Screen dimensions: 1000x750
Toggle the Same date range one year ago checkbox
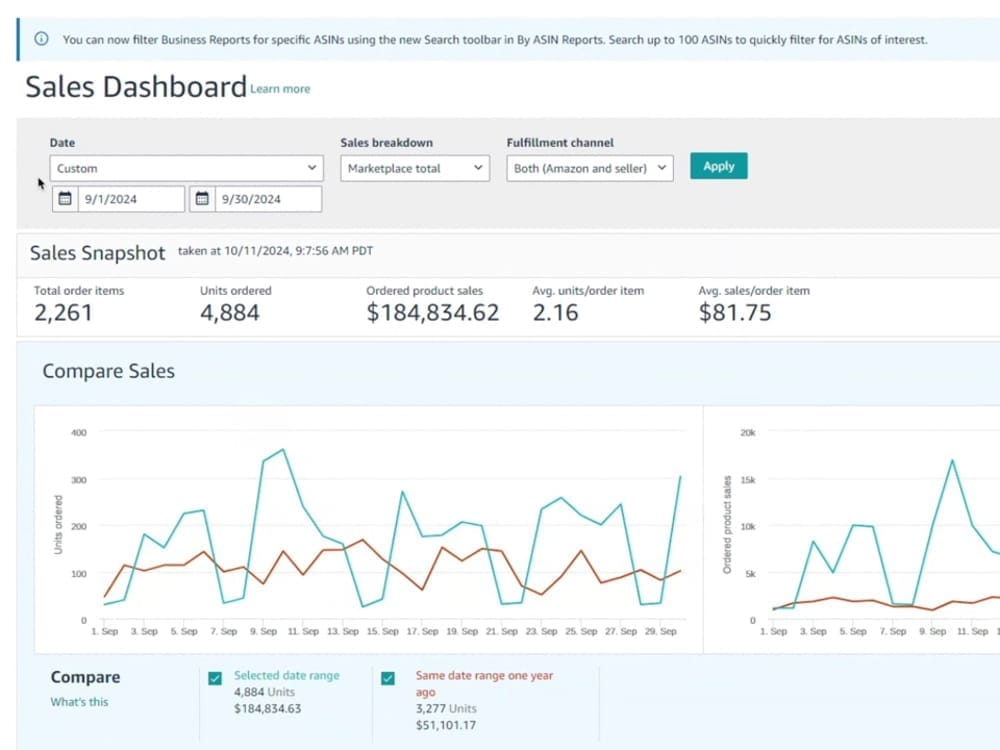tap(389, 678)
